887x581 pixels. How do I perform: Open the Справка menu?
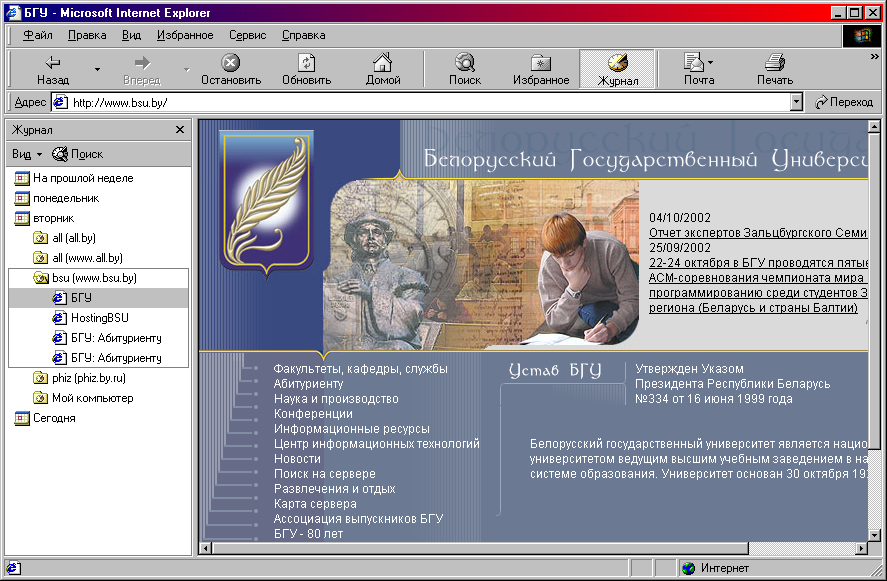[303, 35]
